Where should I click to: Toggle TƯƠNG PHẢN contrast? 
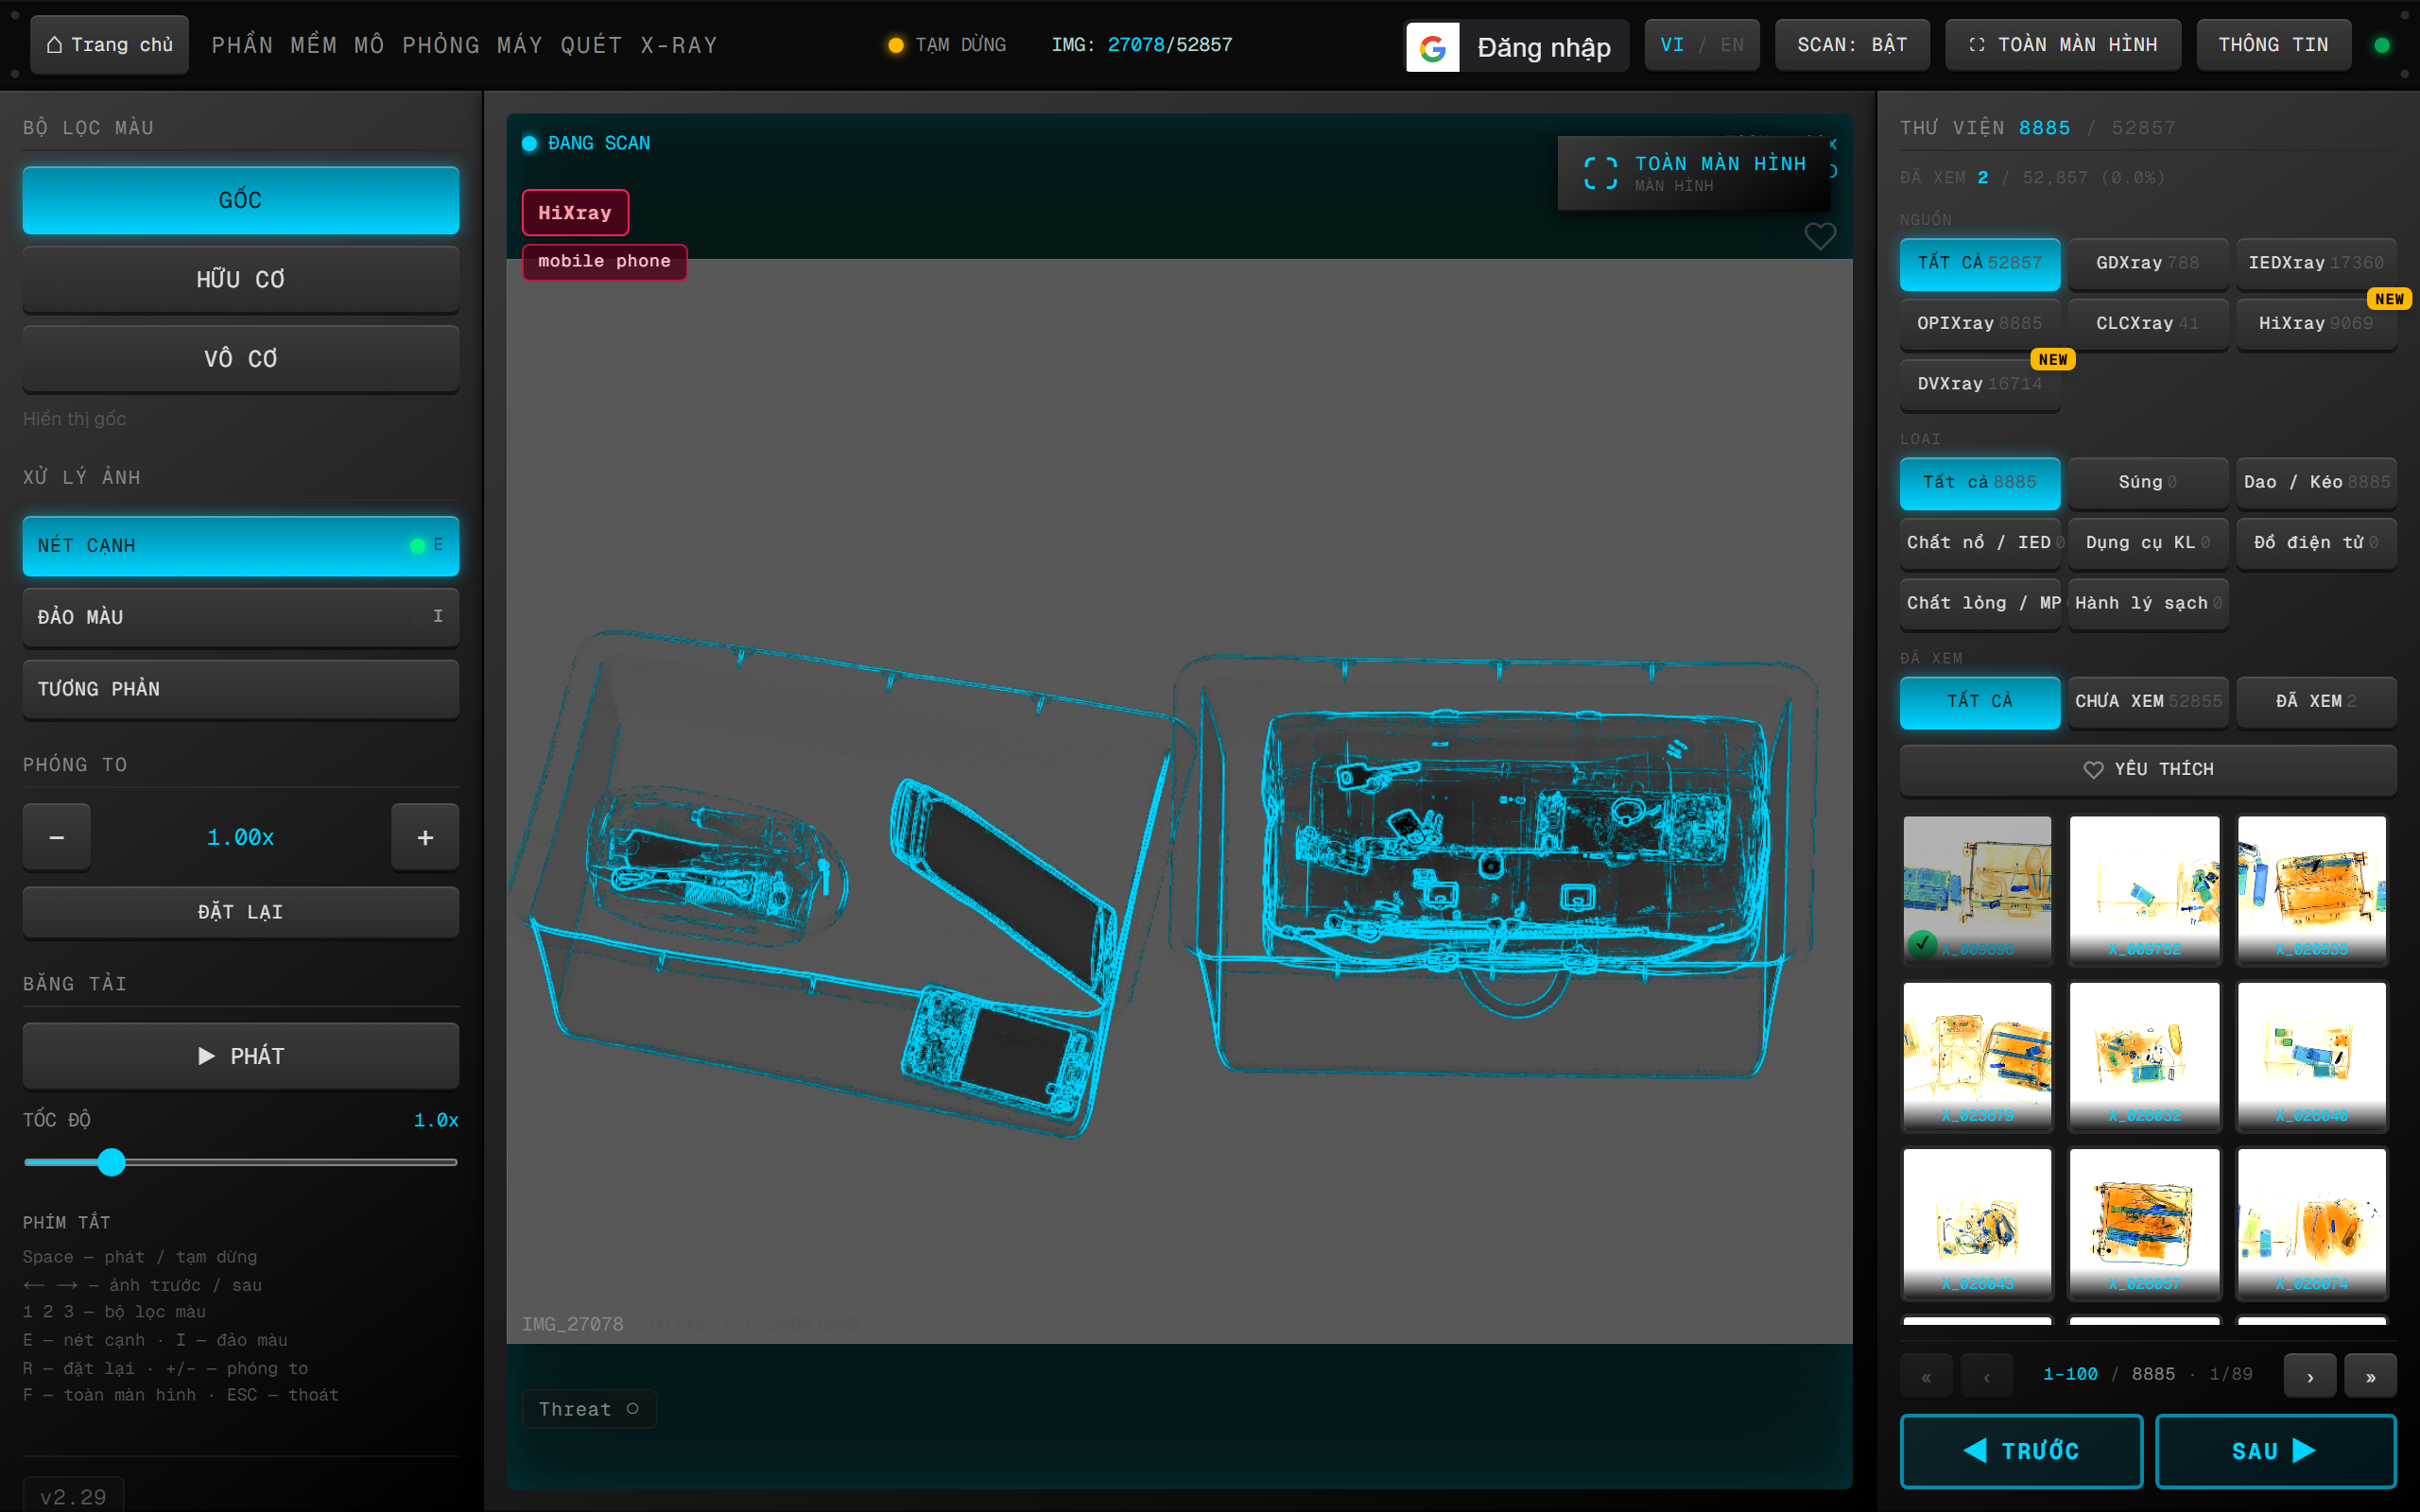pos(241,689)
